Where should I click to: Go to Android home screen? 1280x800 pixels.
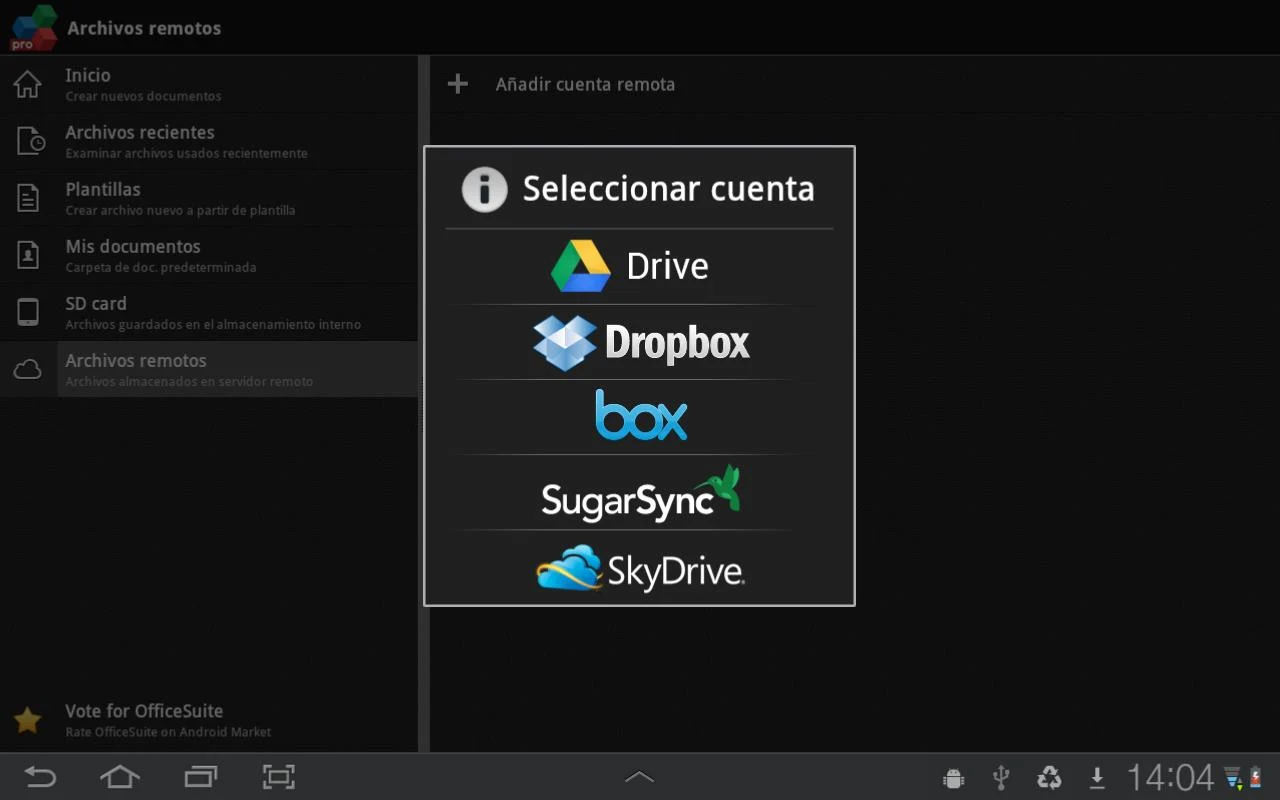pyautogui.click(x=120, y=777)
